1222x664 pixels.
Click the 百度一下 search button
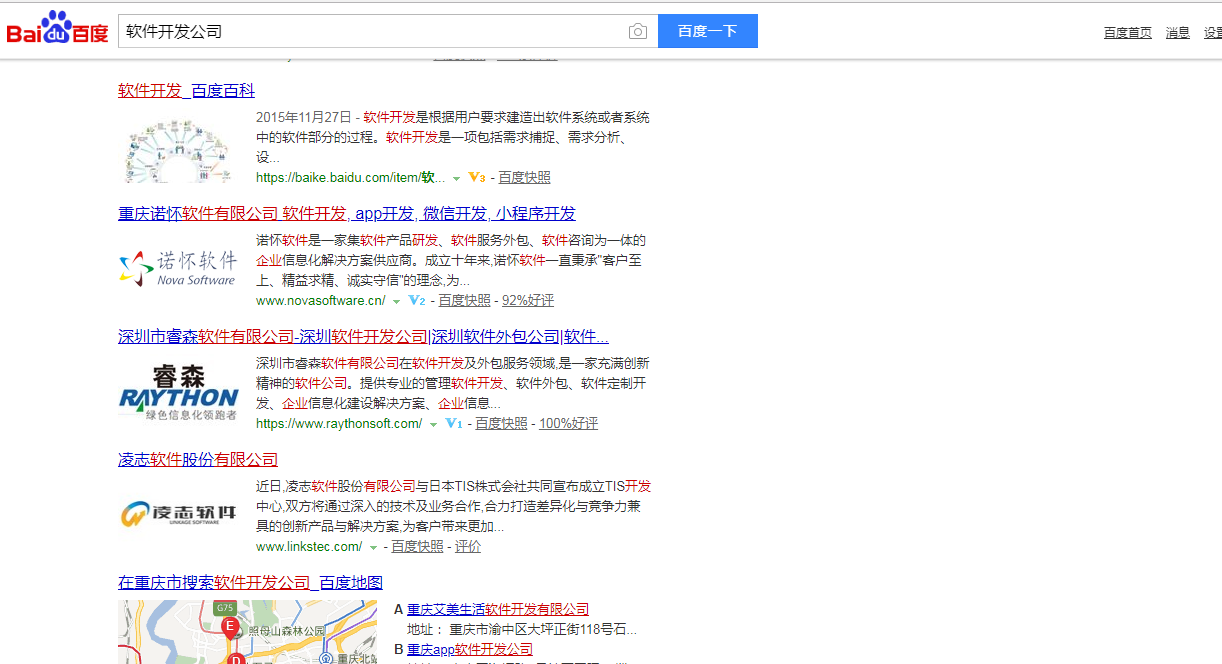pyautogui.click(x=708, y=31)
